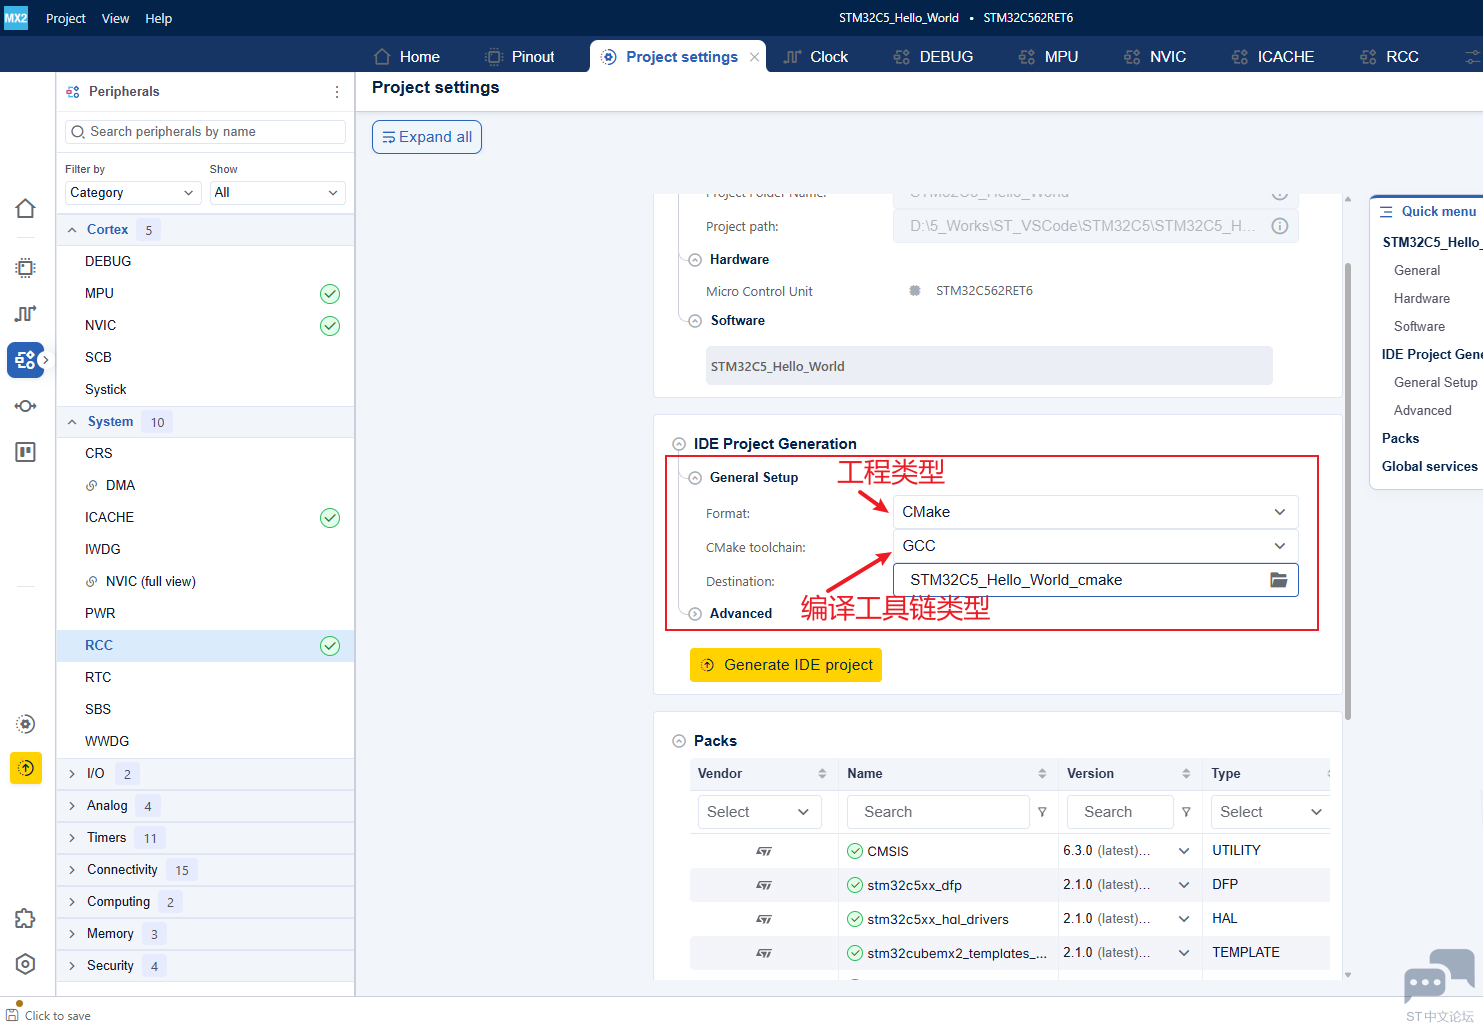The width and height of the screenshot is (1483, 1032).
Task: Sort the Packs table by Vendor
Action: (x=822, y=774)
